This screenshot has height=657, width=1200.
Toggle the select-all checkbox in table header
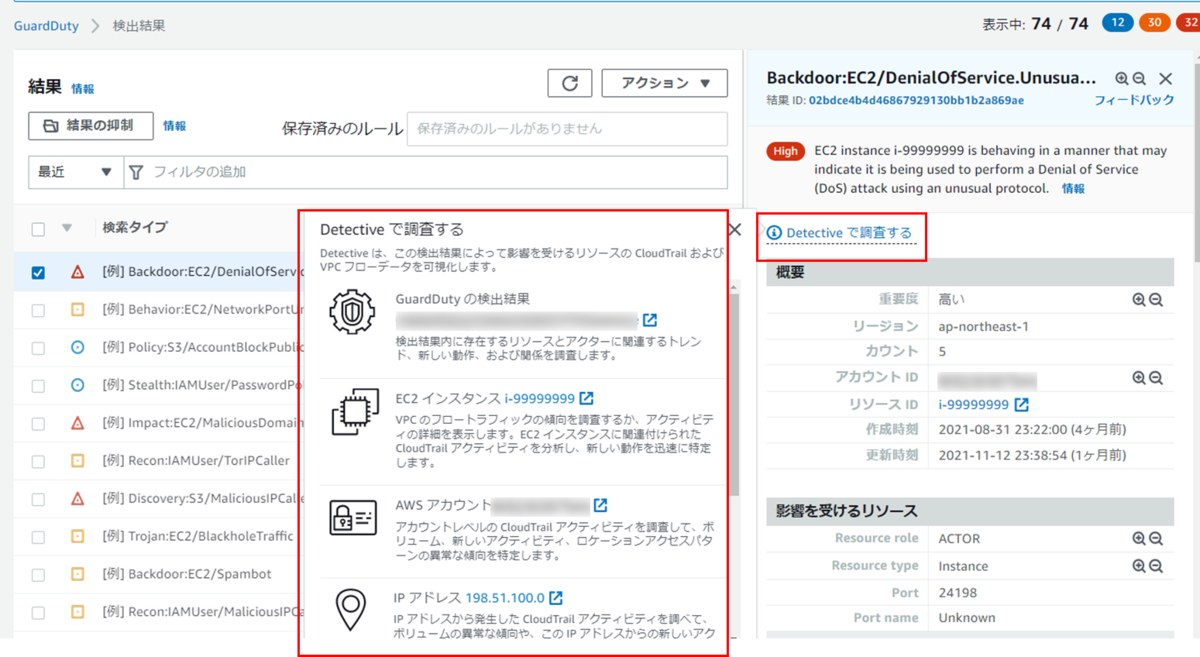click(38, 229)
